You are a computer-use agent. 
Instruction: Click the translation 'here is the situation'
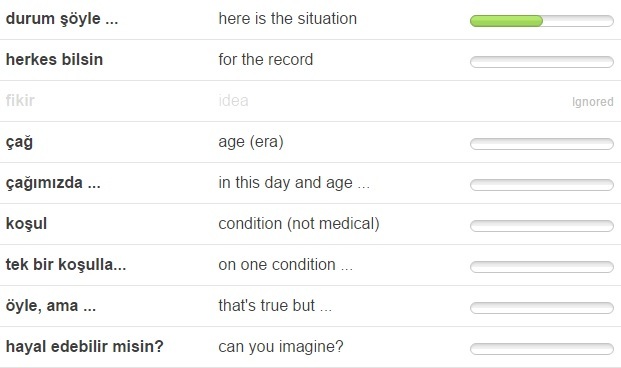pyautogui.click(x=288, y=19)
